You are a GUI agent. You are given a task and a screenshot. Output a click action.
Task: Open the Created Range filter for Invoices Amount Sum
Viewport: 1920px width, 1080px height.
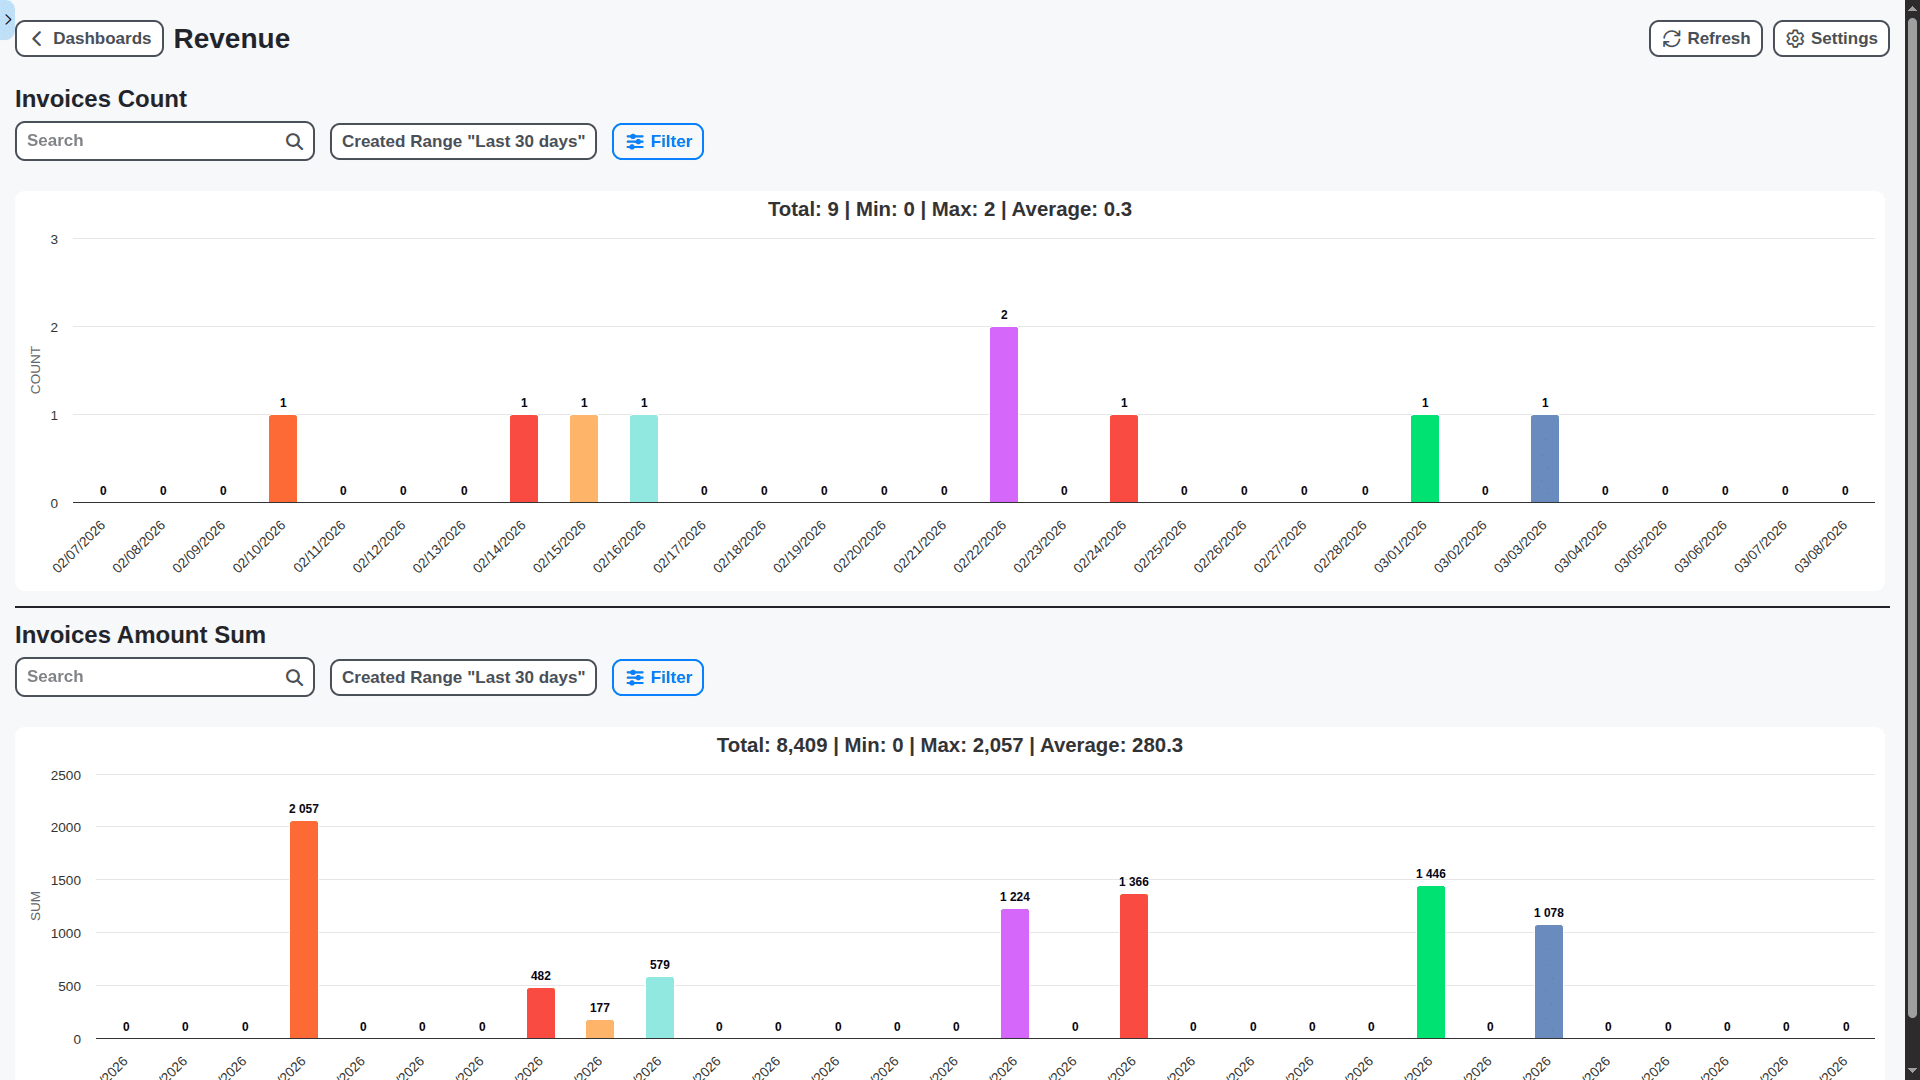click(462, 677)
